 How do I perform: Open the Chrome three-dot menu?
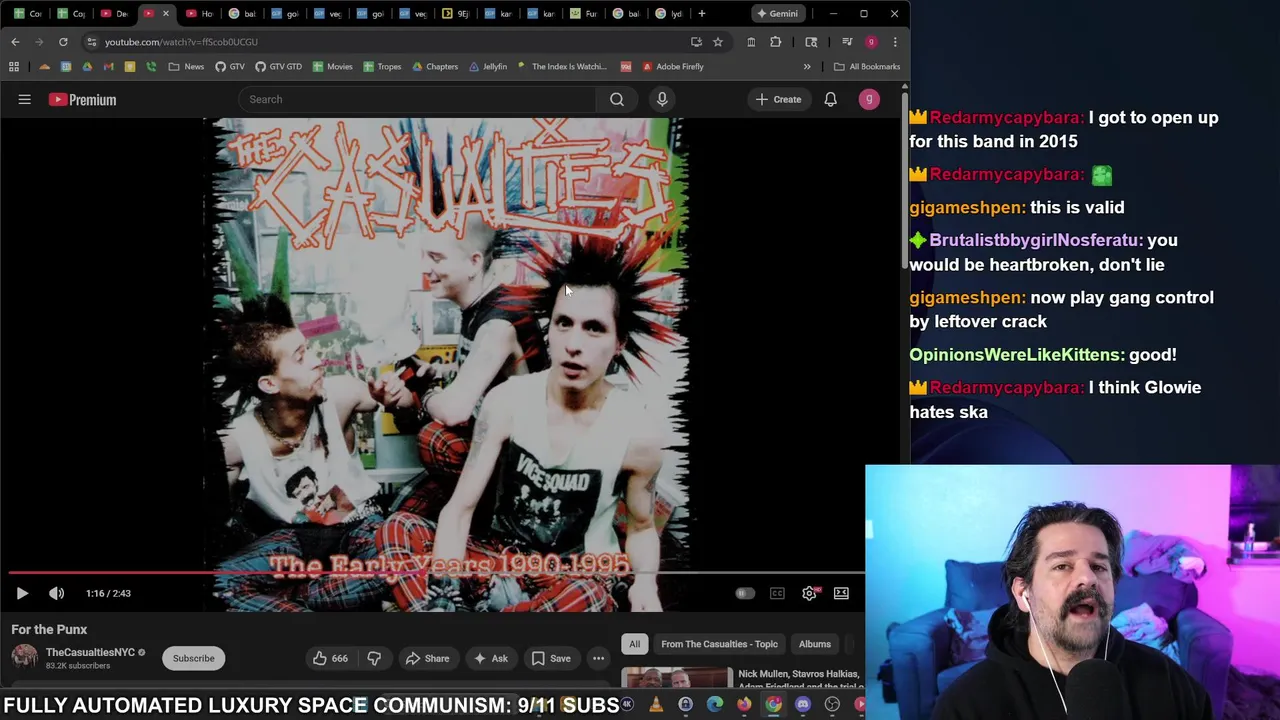pos(895,42)
